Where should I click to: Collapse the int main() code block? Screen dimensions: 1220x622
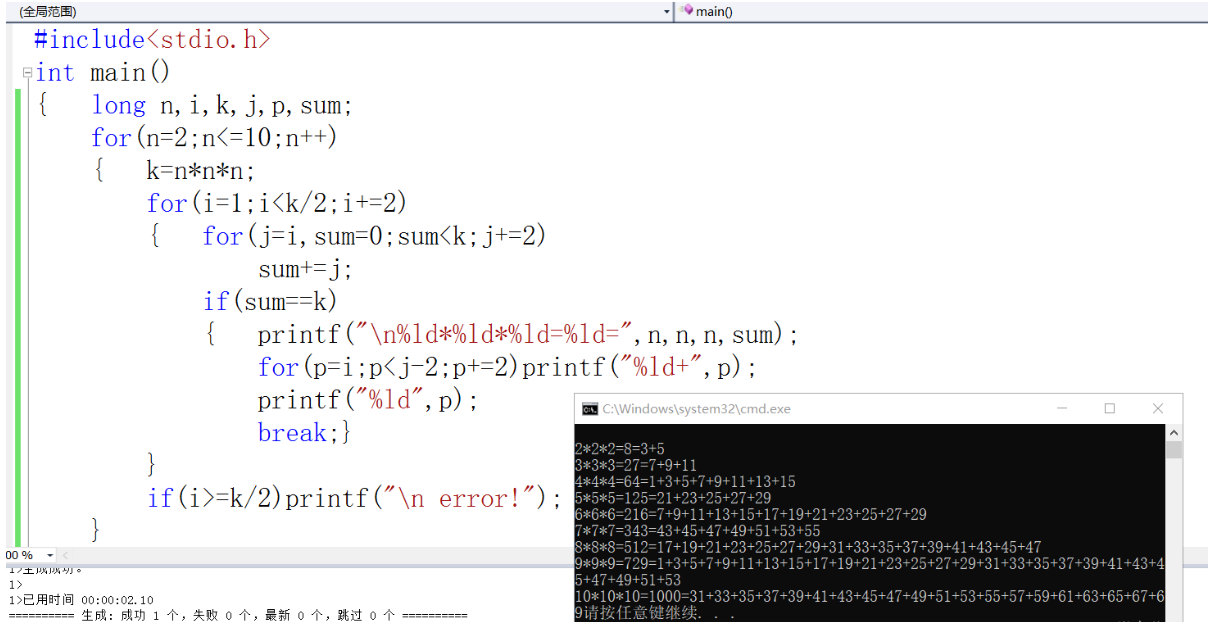(27, 73)
